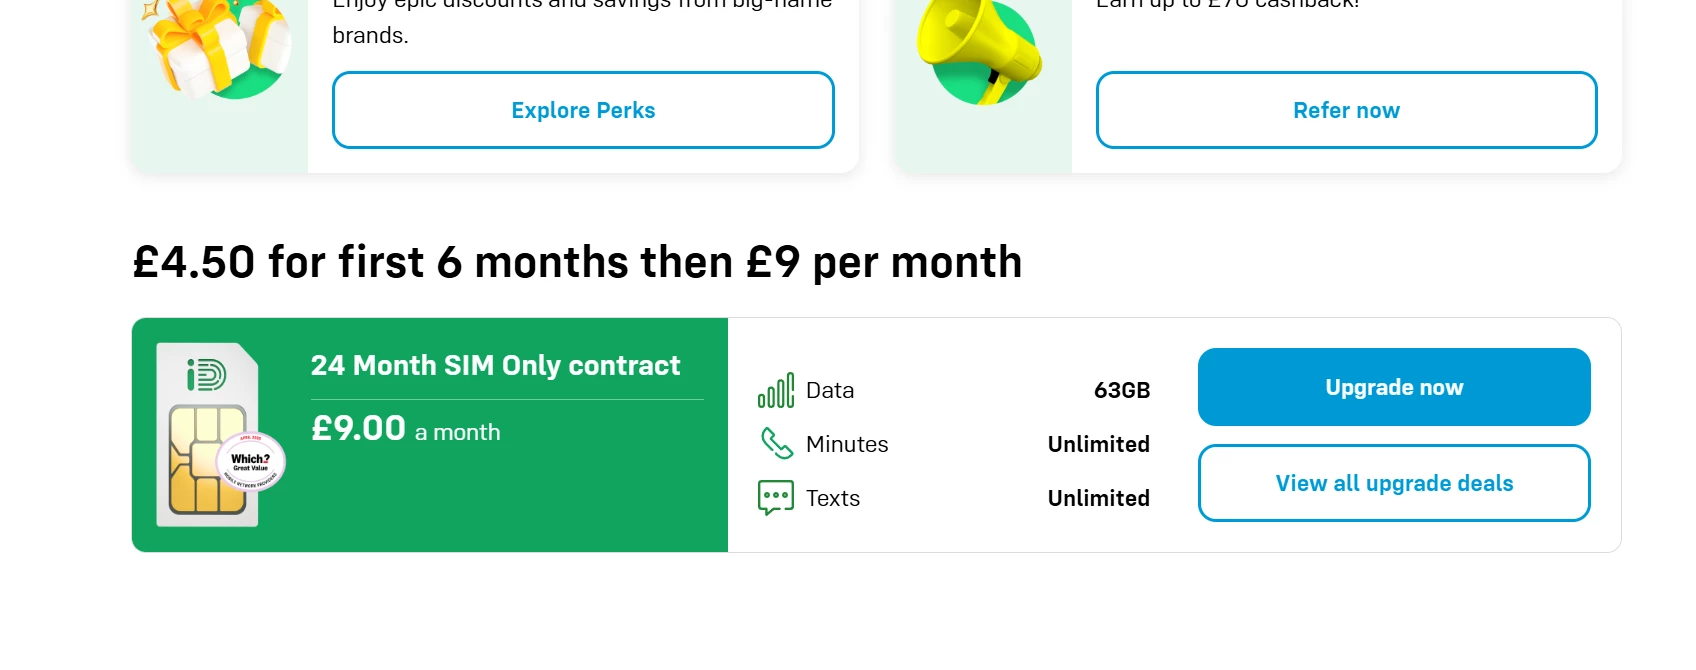
Task: Click the Which? Great Value badge
Action: [x=251, y=463]
